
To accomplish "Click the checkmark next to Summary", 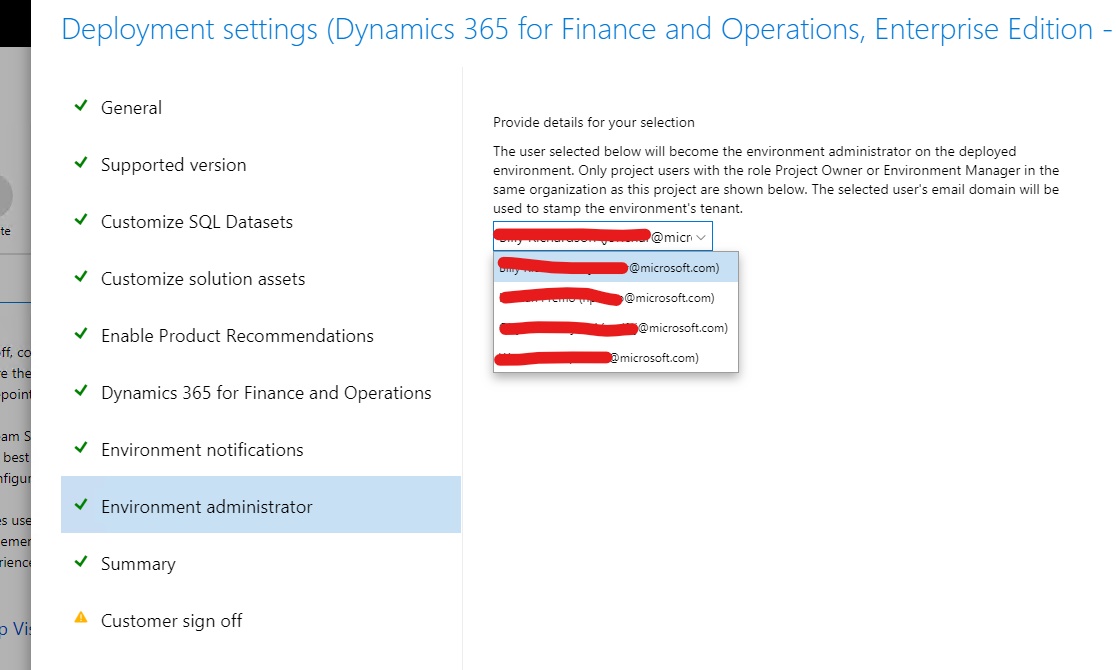I will pyautogui.click(x=81, y=562).
